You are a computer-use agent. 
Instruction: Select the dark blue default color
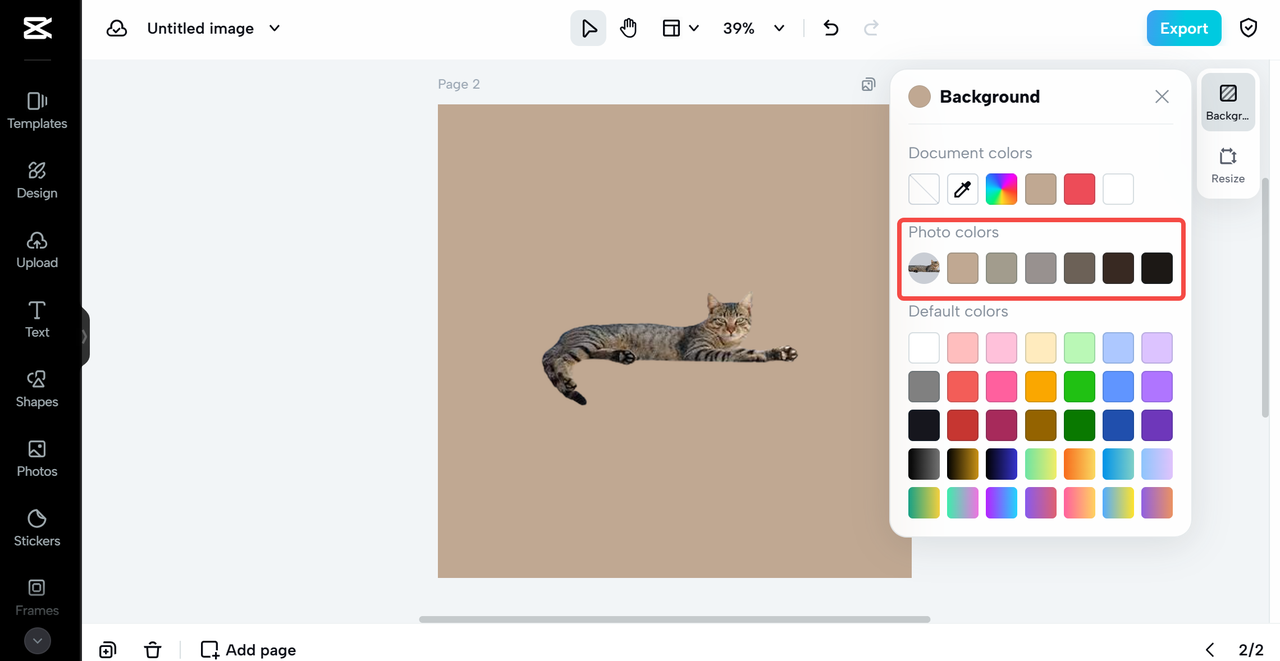pos(1119,425)
